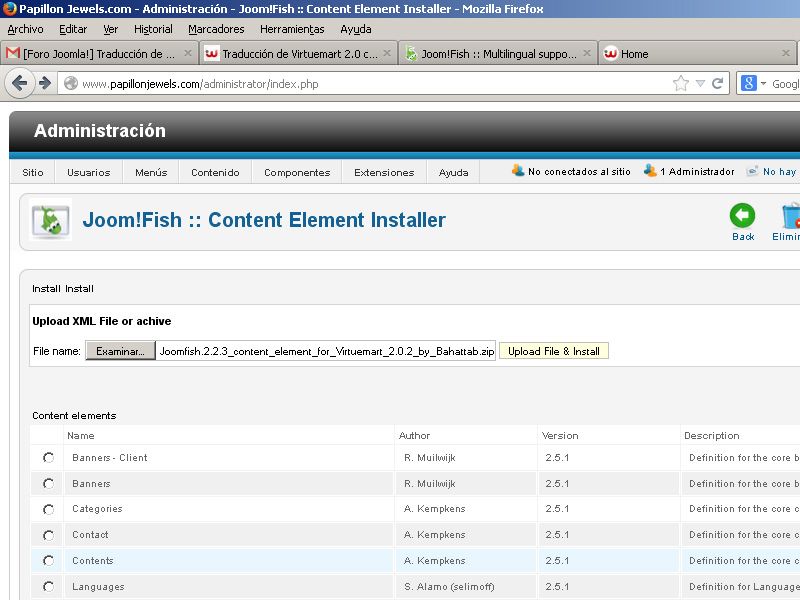Click the Firefox forward arrow button
Viewport: 800px width, 600px height.
(x=45, y=83)
